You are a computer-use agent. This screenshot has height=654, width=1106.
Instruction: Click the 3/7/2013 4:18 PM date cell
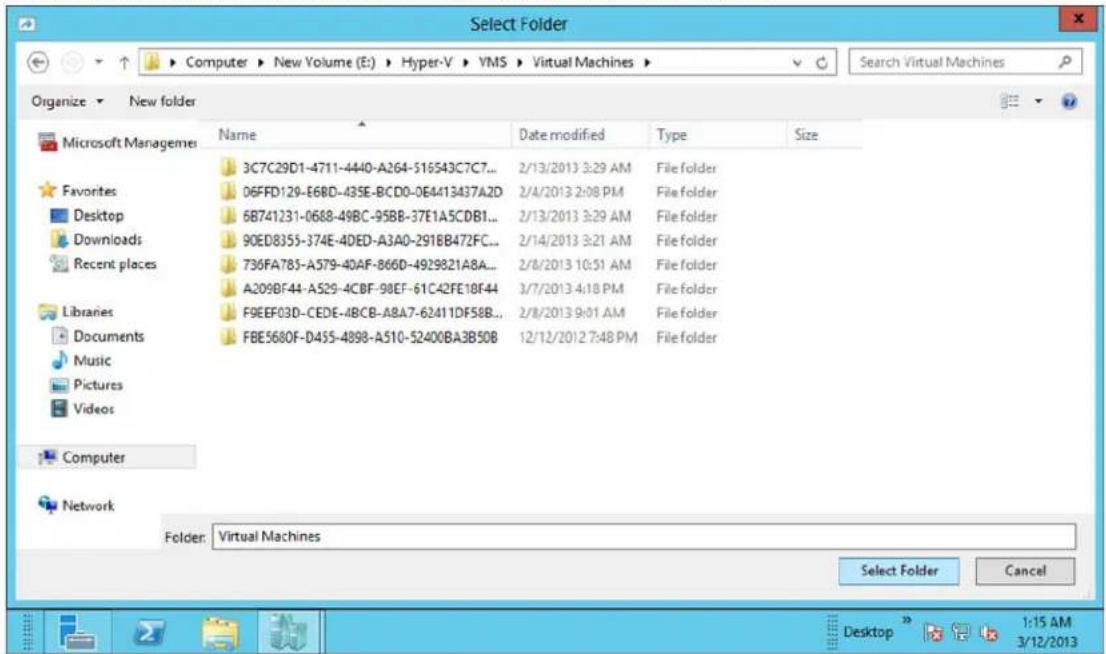click(x=571, y=289)
